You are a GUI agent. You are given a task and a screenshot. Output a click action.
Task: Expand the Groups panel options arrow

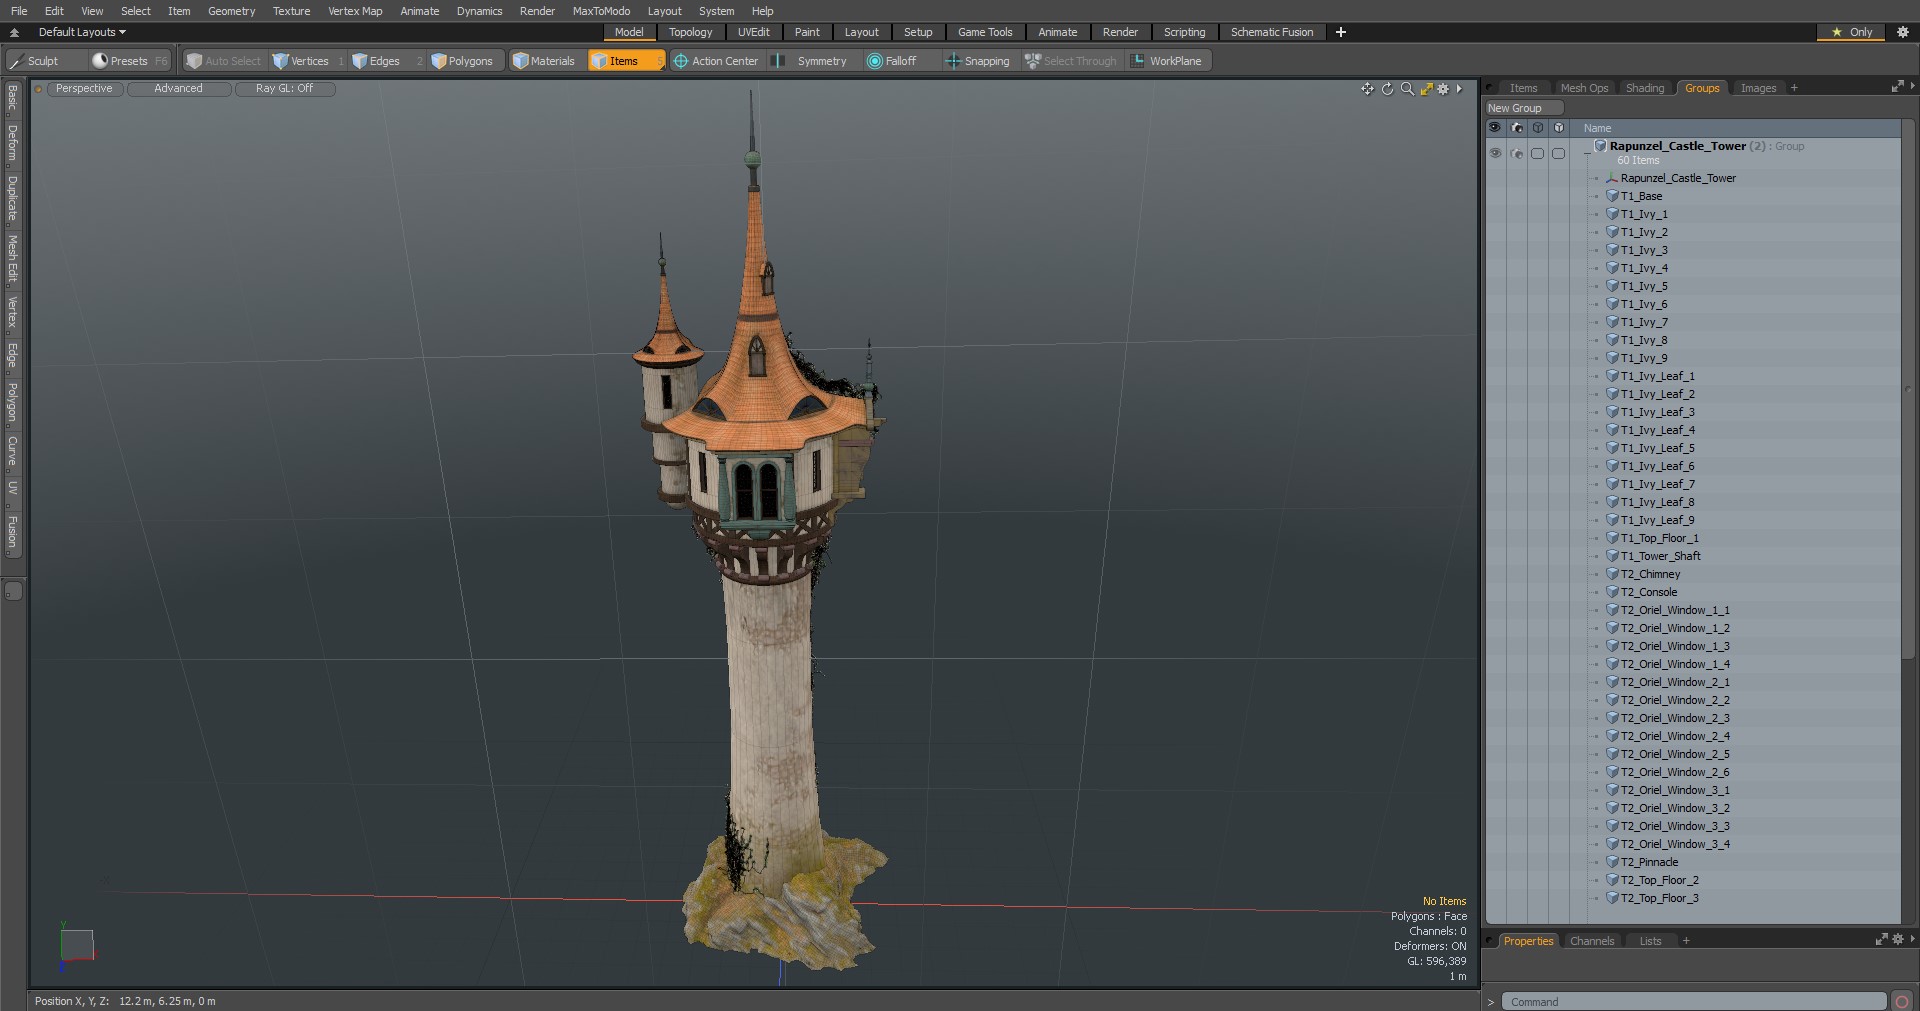click(1912, 87)
